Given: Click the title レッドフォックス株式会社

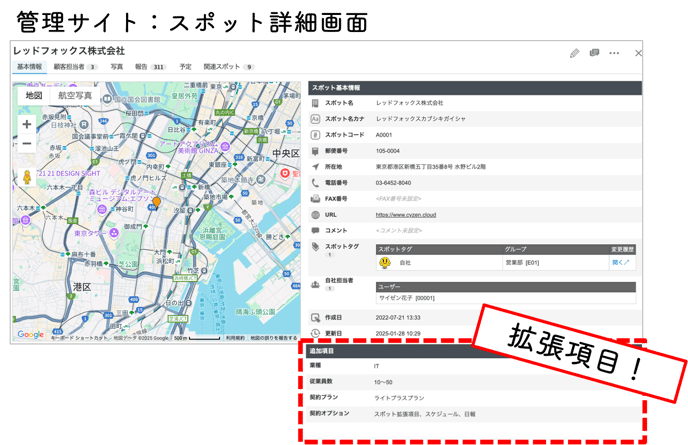Looking at the screenshot, I should (x=69, y=51).
